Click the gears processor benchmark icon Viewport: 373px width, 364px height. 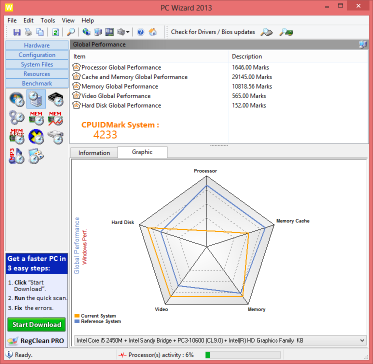17,118
